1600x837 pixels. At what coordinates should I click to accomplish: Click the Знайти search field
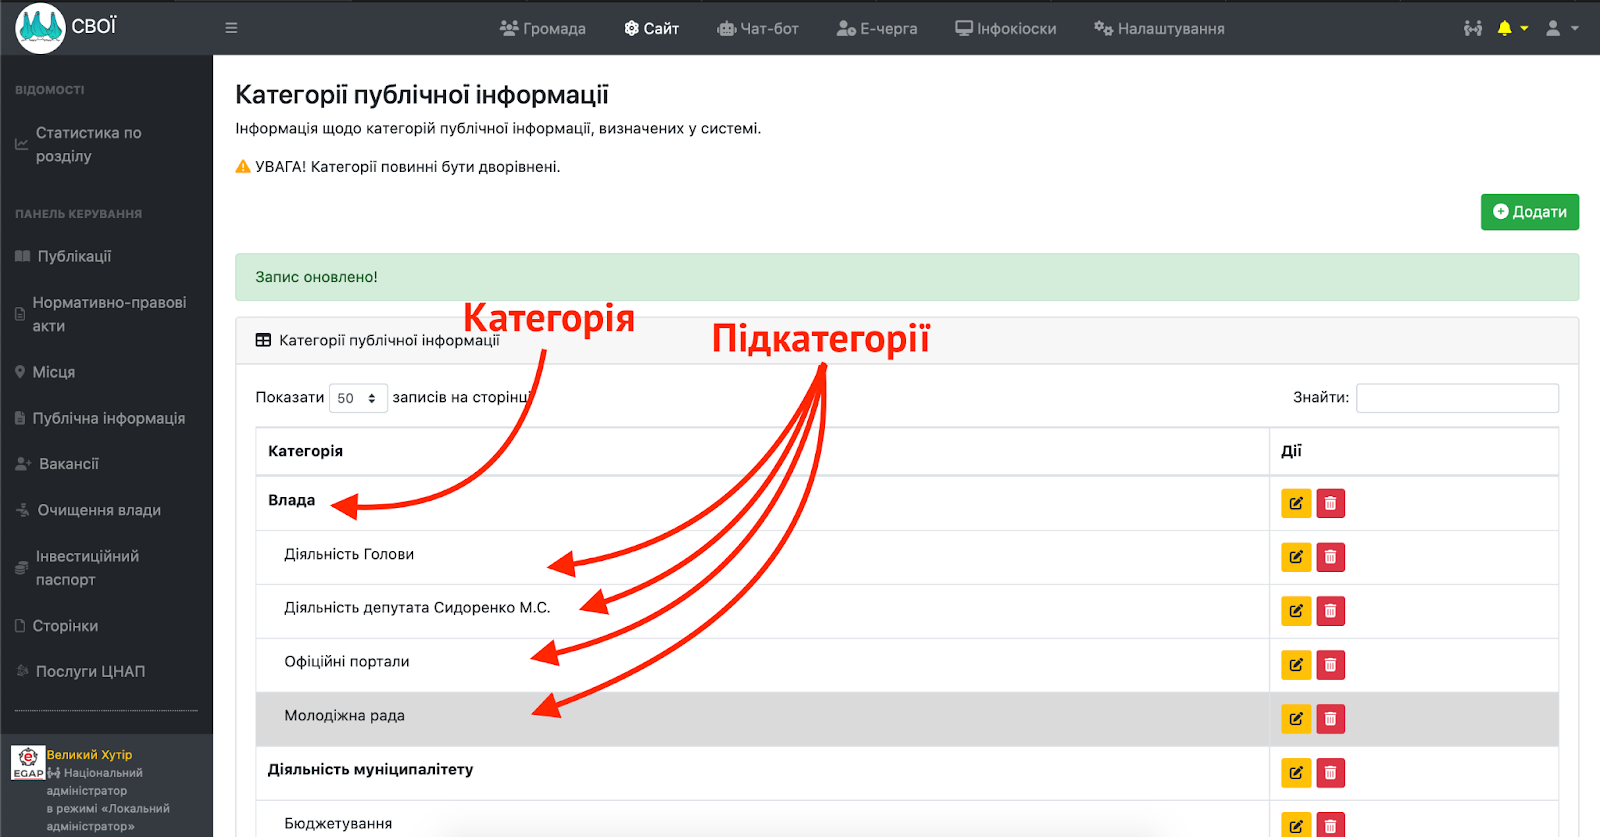pyautogui.click(x=1456, y=398)
